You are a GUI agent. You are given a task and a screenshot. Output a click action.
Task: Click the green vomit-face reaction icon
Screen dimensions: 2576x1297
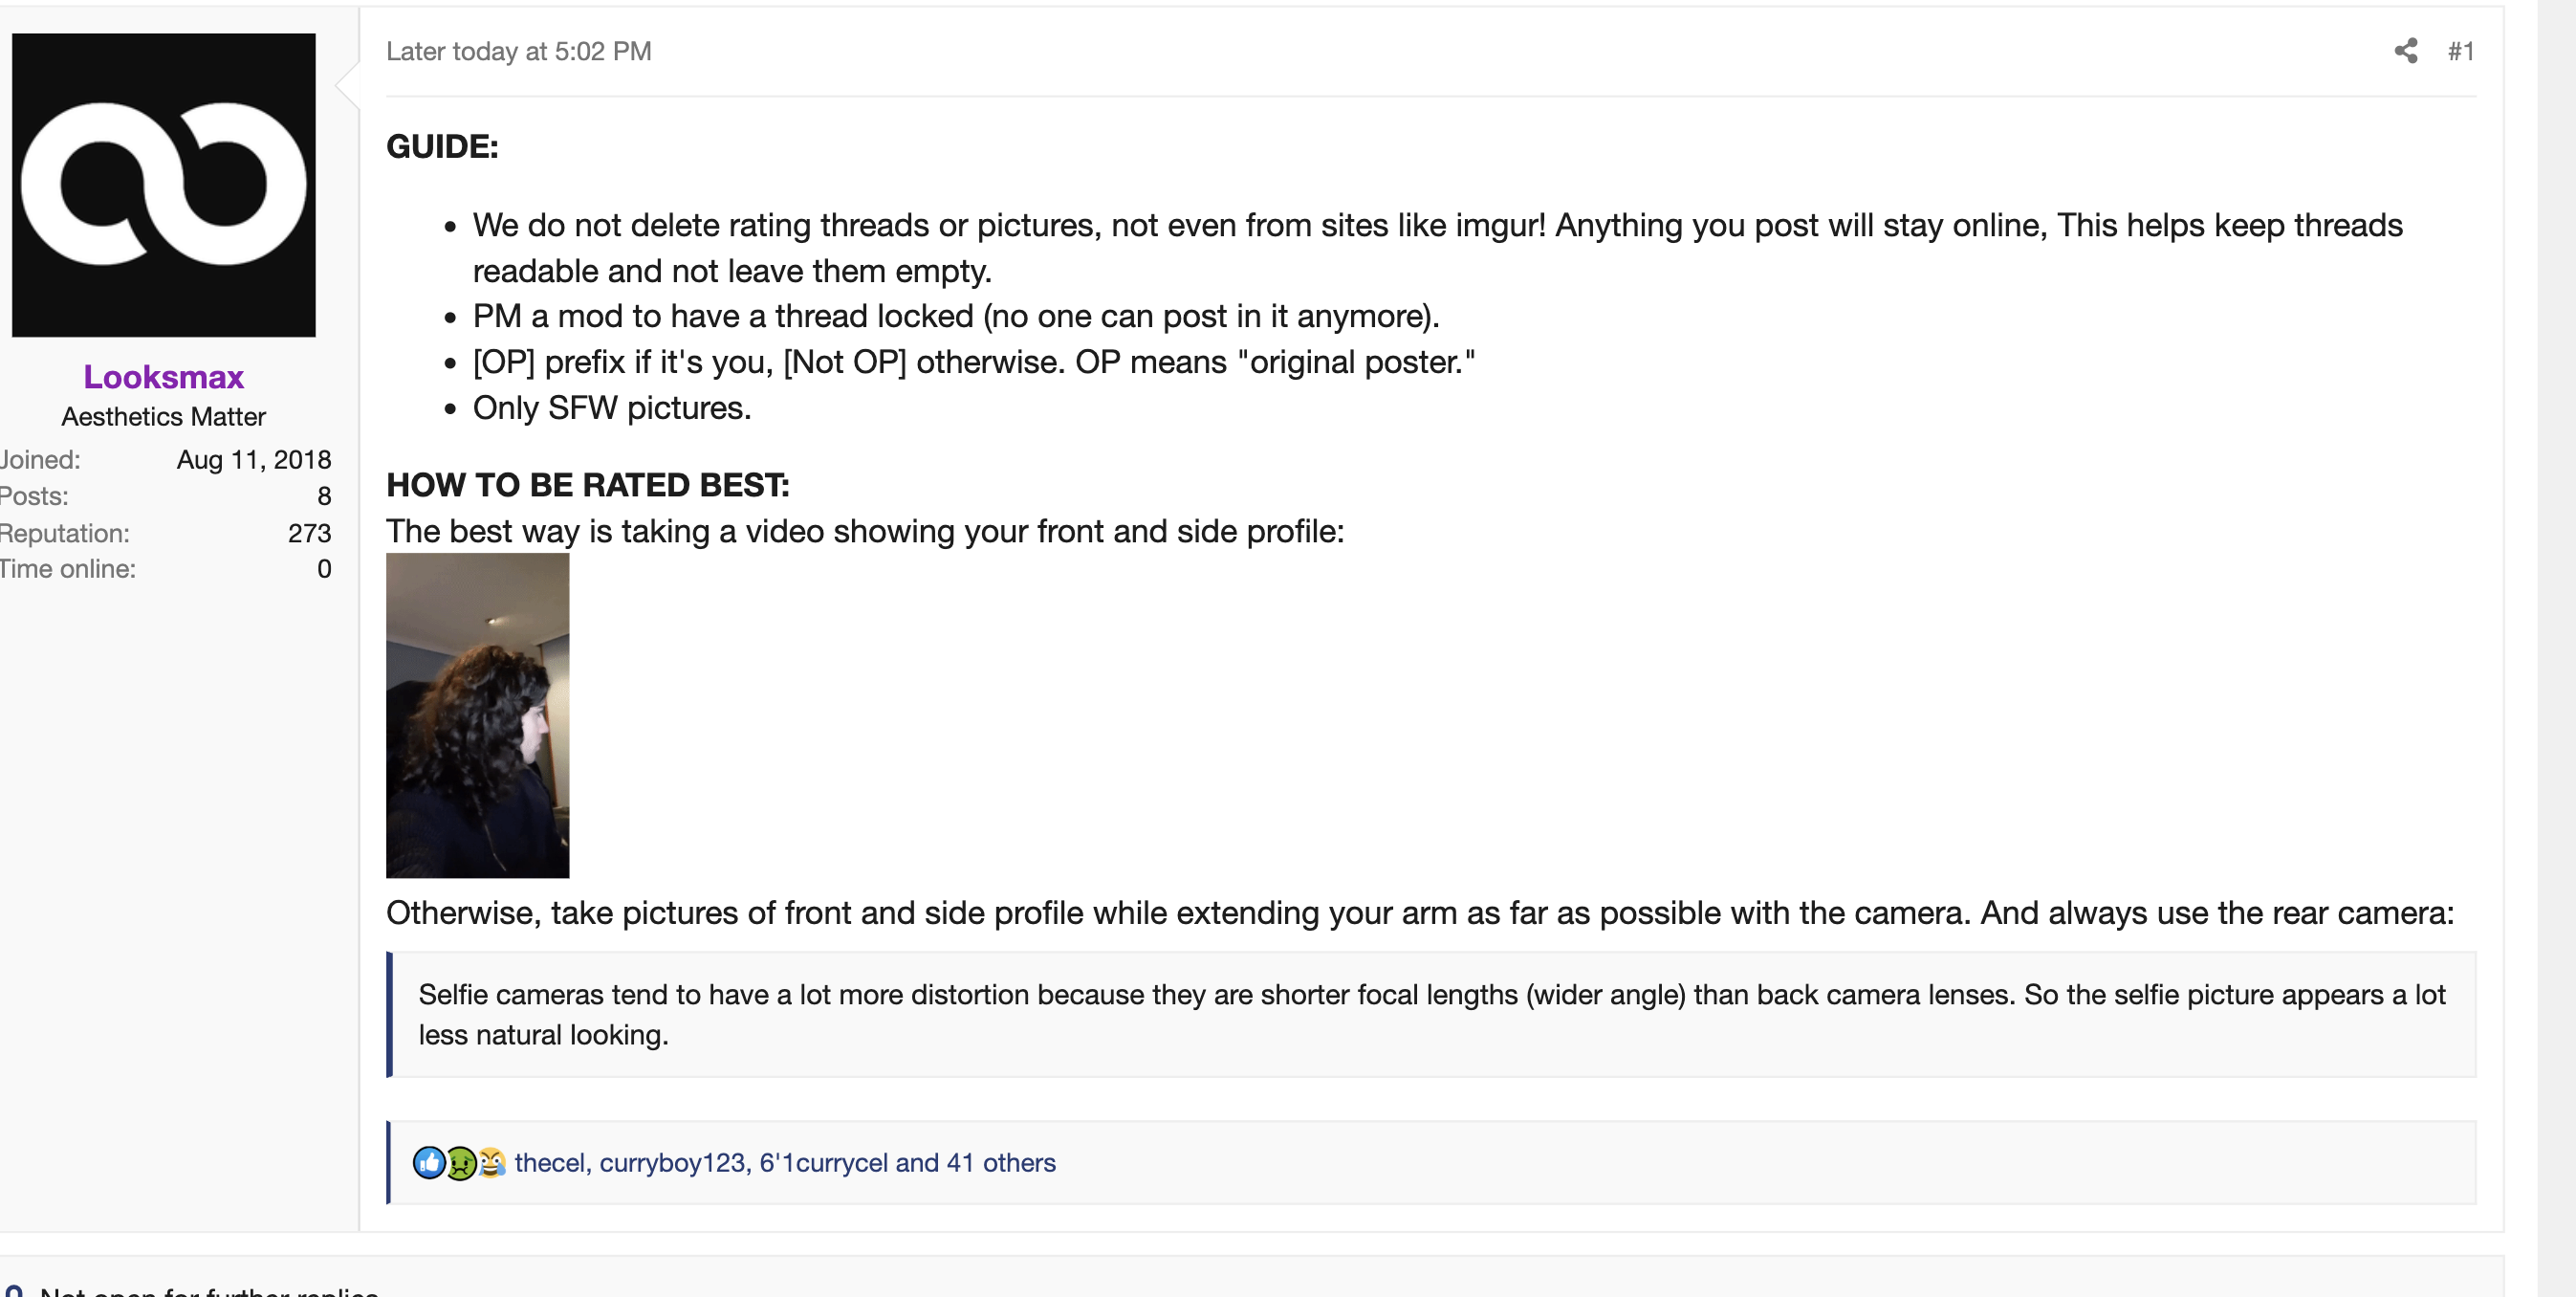click(x=460, y=1162)
